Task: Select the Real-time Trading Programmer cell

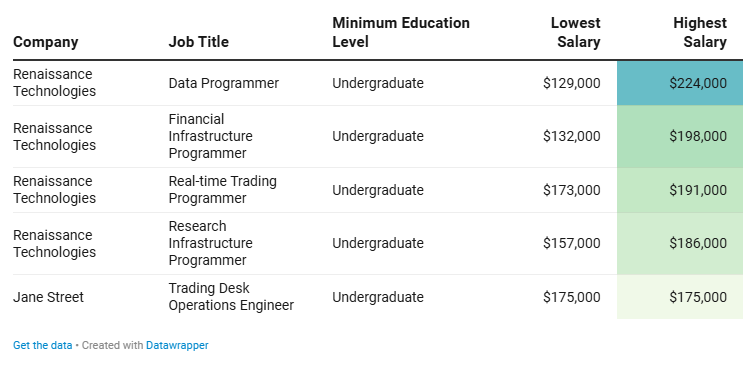Action: point(222,190)
